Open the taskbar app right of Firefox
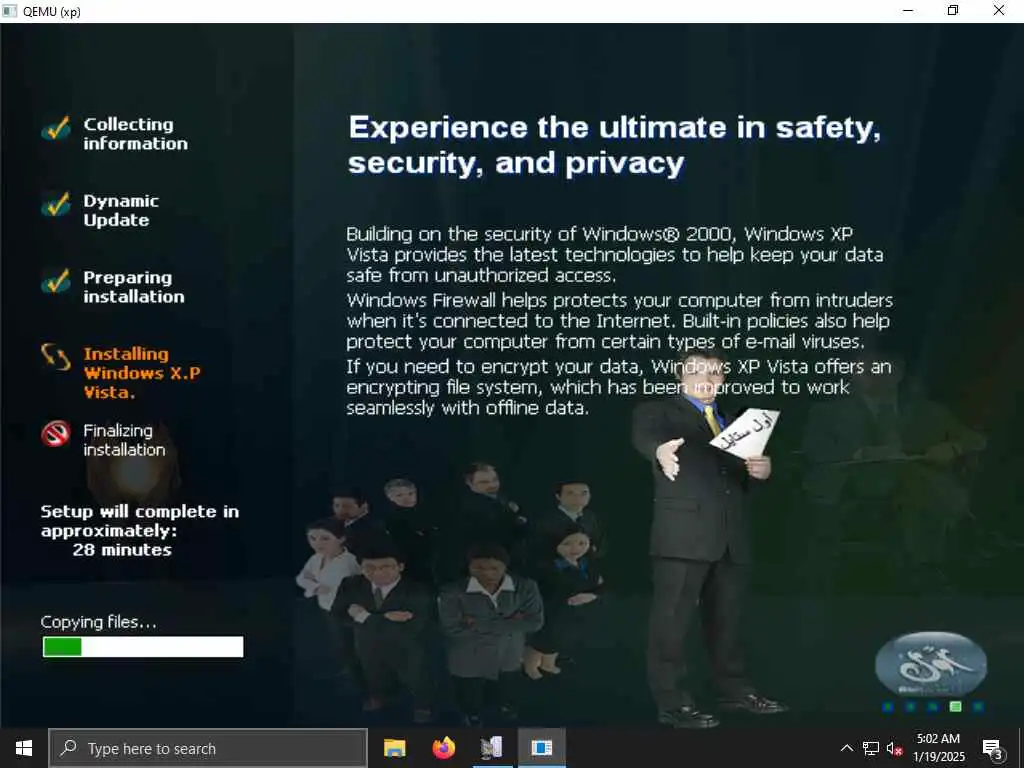Image resolution: width=1024 pixels, height=768 pixels. coord(492,748)
